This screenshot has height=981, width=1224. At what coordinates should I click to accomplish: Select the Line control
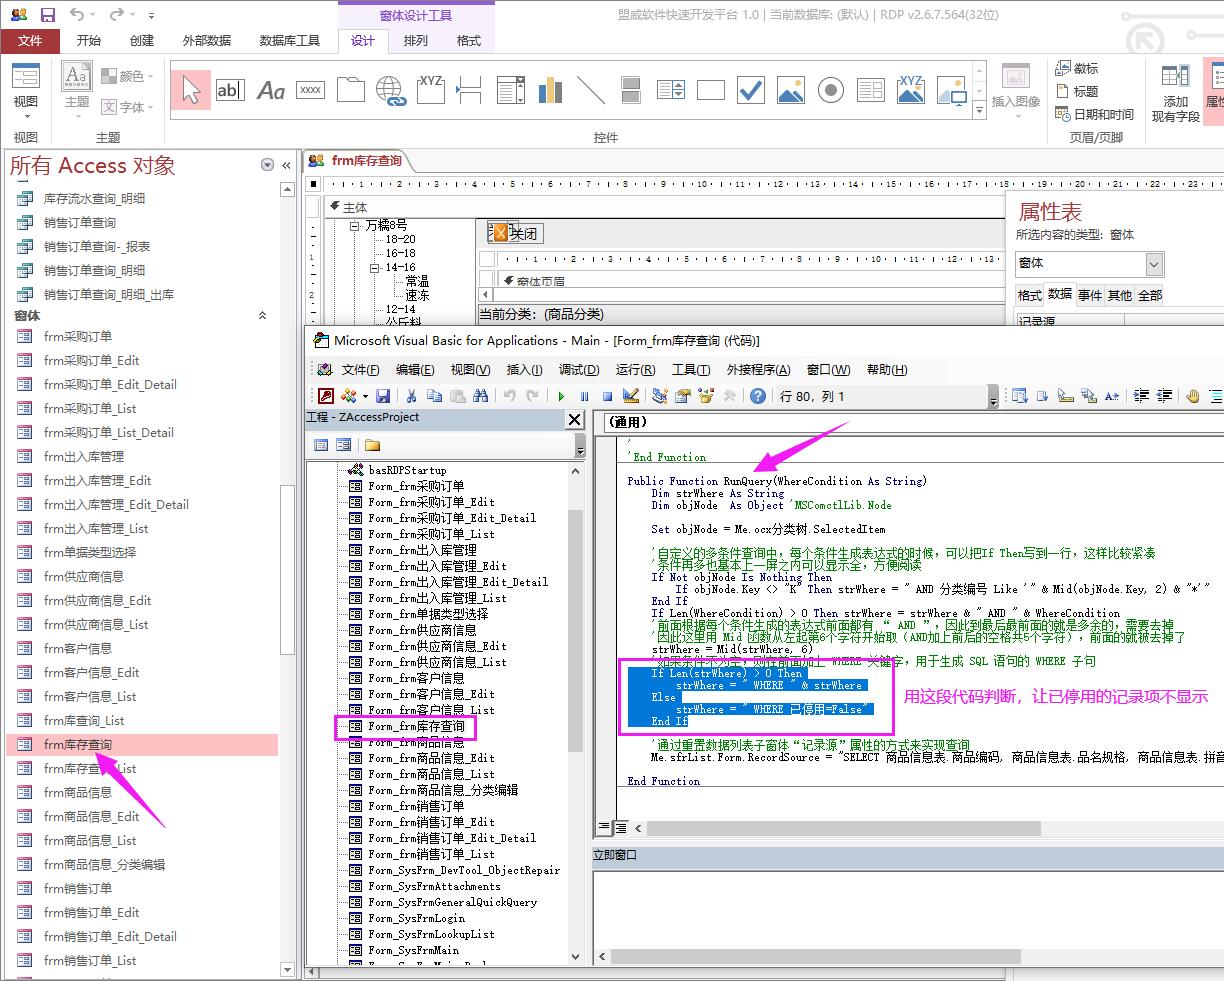pyautogui.click(x=591, y=91)
